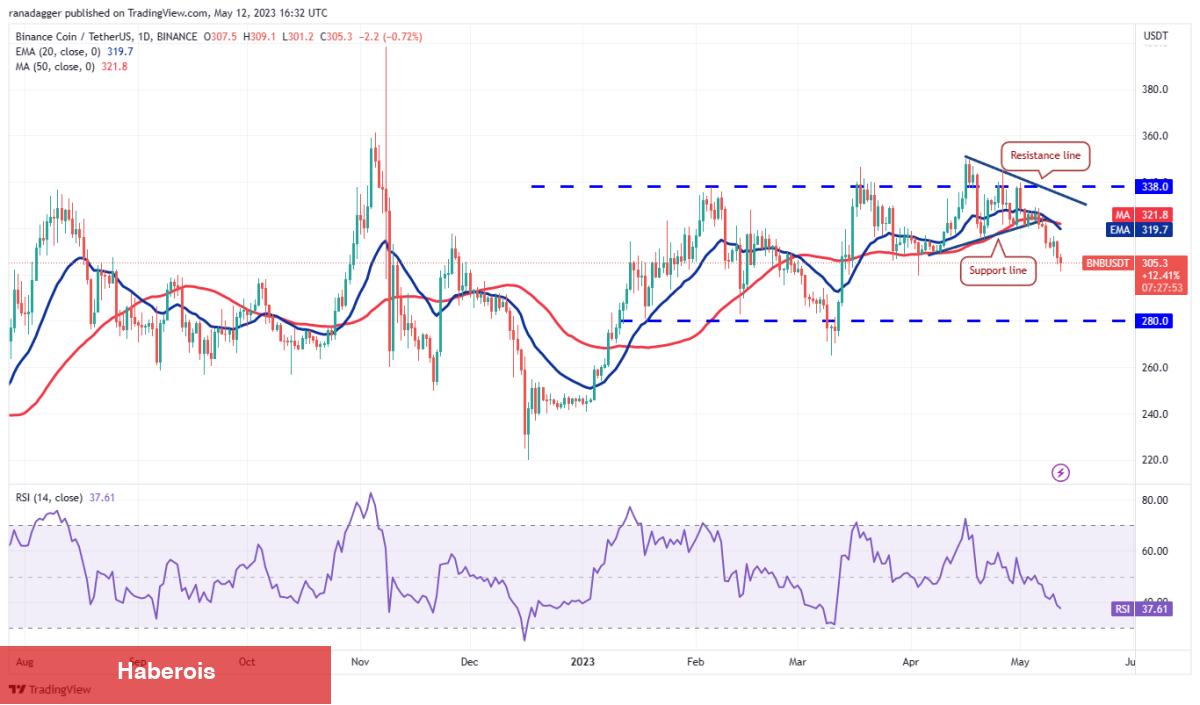
Task: Click the May label on time axis
Action: coord(1020,661)
